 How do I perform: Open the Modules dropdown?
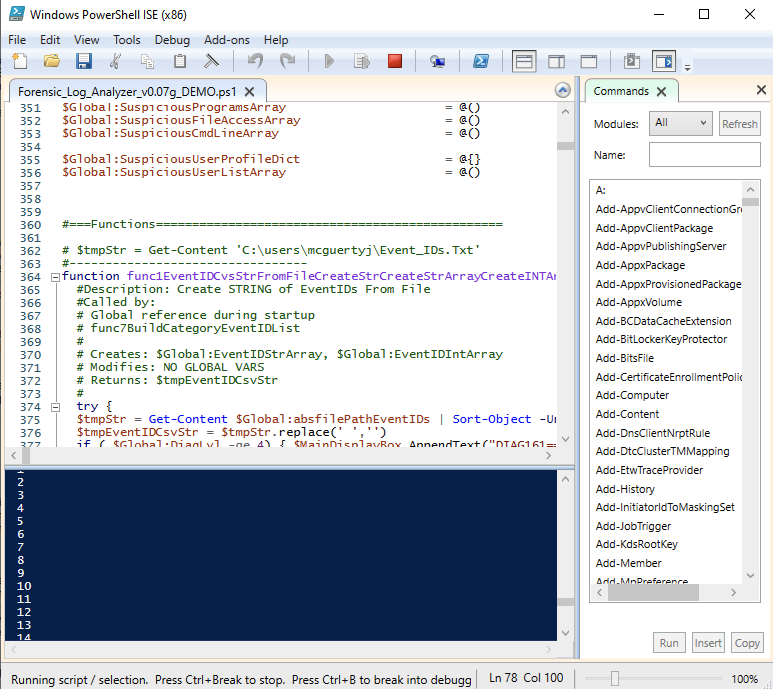680,124
